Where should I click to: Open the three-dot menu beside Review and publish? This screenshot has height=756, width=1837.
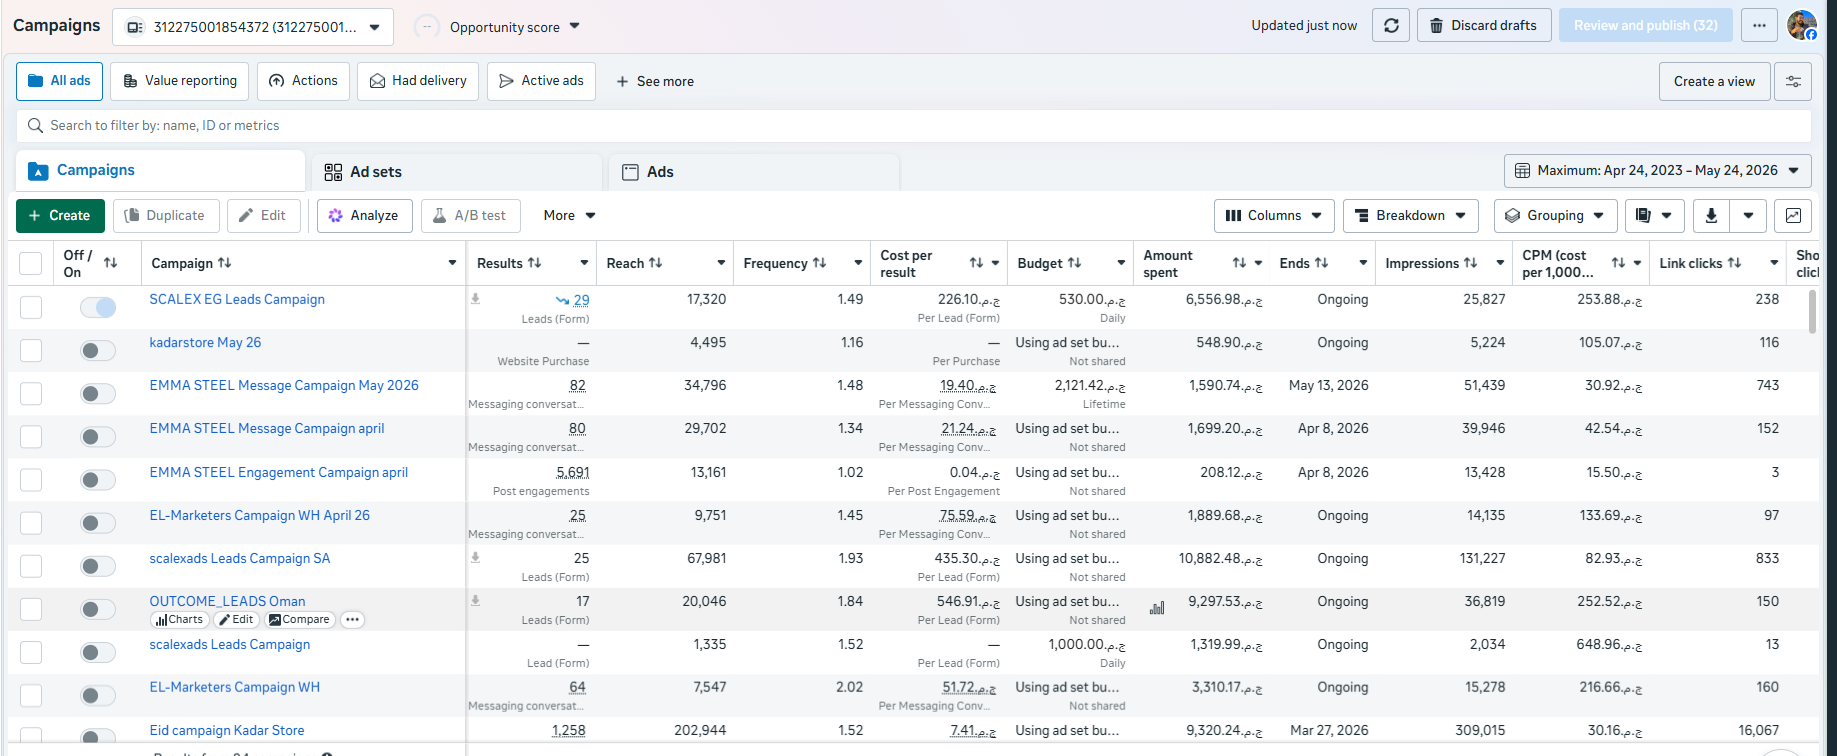click(x=1759, y=26)
